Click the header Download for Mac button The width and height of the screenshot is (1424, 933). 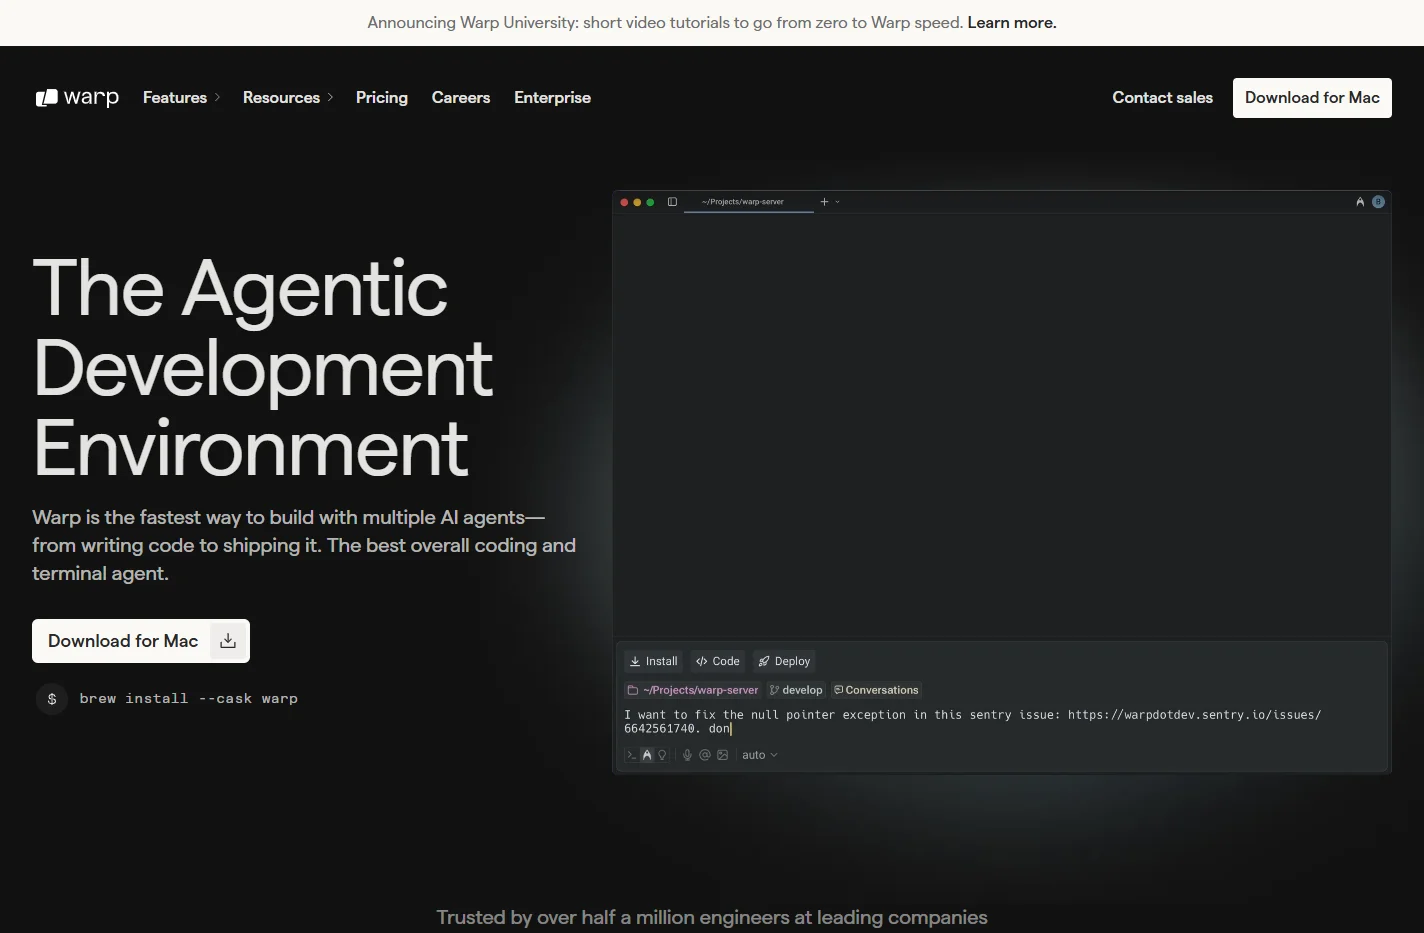(x=1312, y=98)
